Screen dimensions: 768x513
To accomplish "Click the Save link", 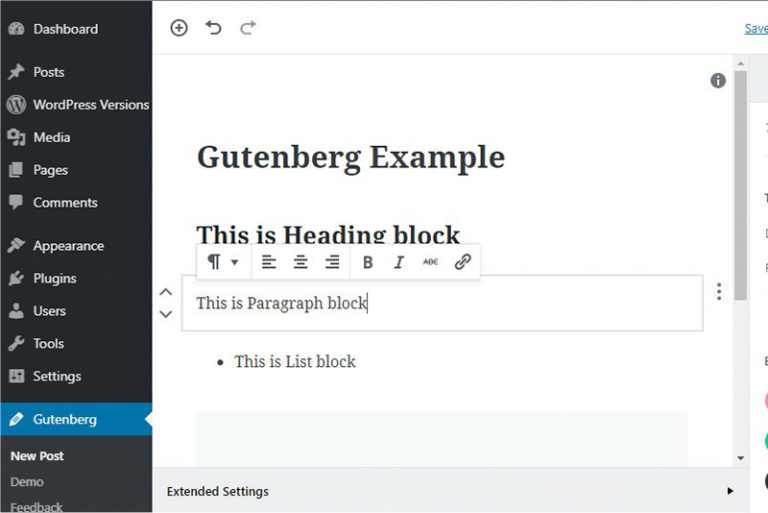I will [x=756, y=28].
